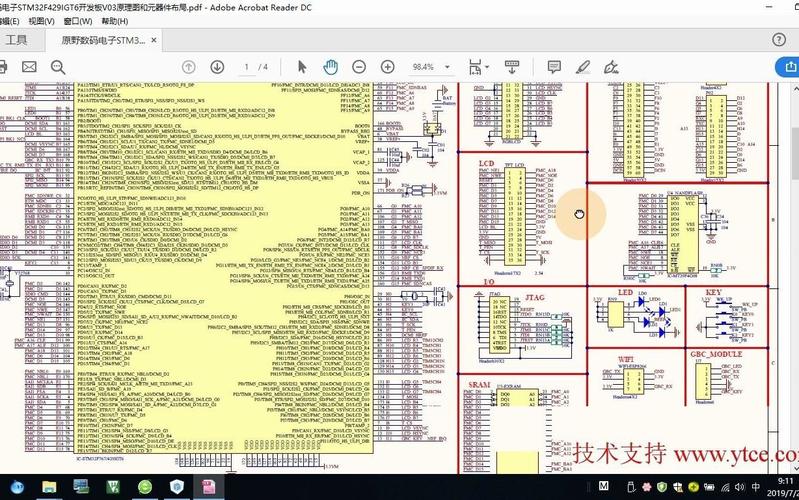
Task: Open the blue browser icon in taskbar
Action: click(x=17, y=487)
